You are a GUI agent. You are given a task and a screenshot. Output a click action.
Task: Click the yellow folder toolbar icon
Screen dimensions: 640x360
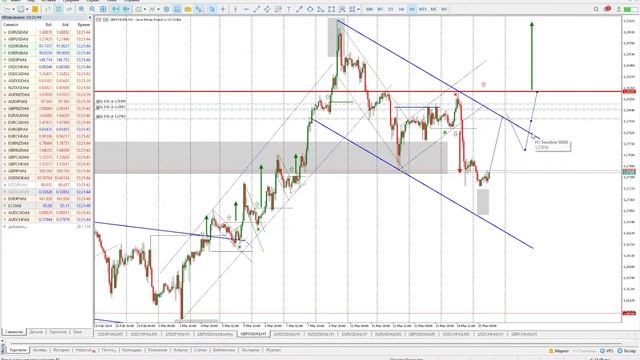(188, 9)
